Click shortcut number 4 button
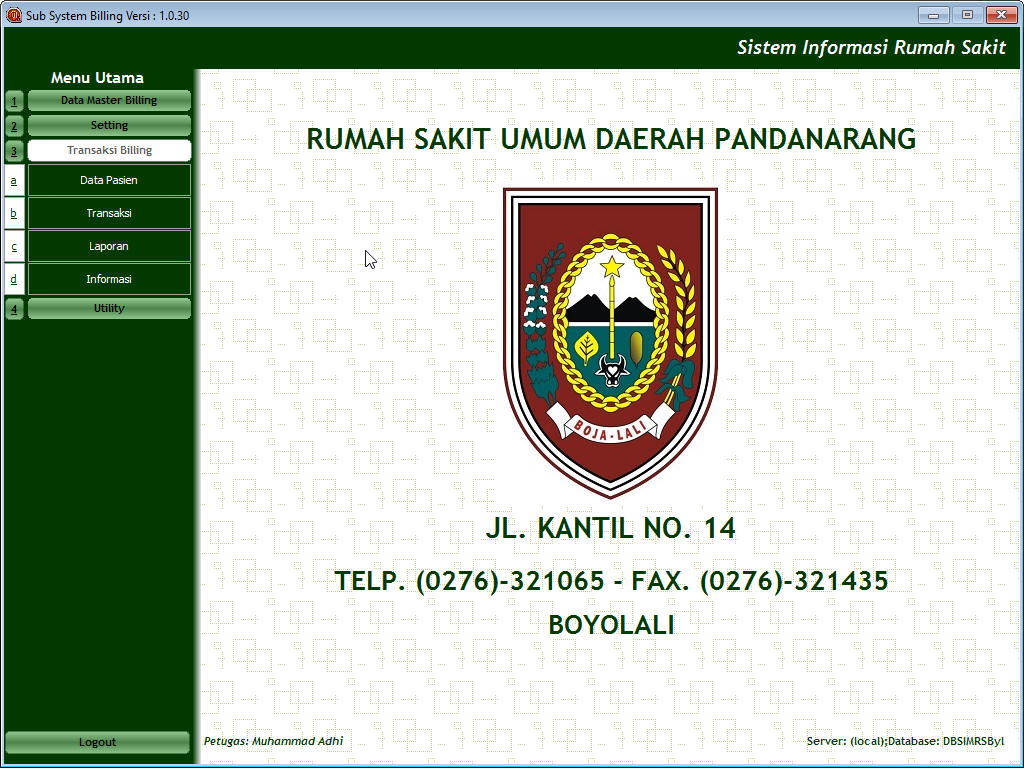This screenshot has width=1024, height=768. tap(14, 309)
